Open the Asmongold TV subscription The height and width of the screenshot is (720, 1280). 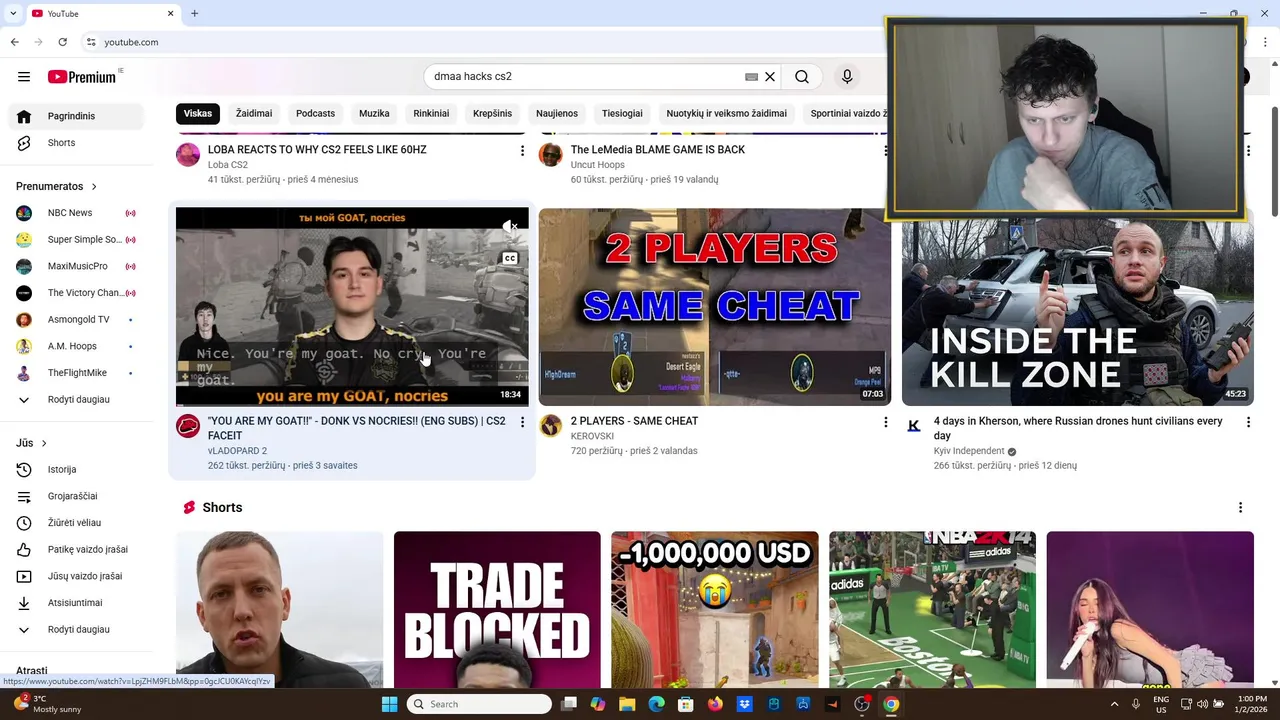(76, 320)
